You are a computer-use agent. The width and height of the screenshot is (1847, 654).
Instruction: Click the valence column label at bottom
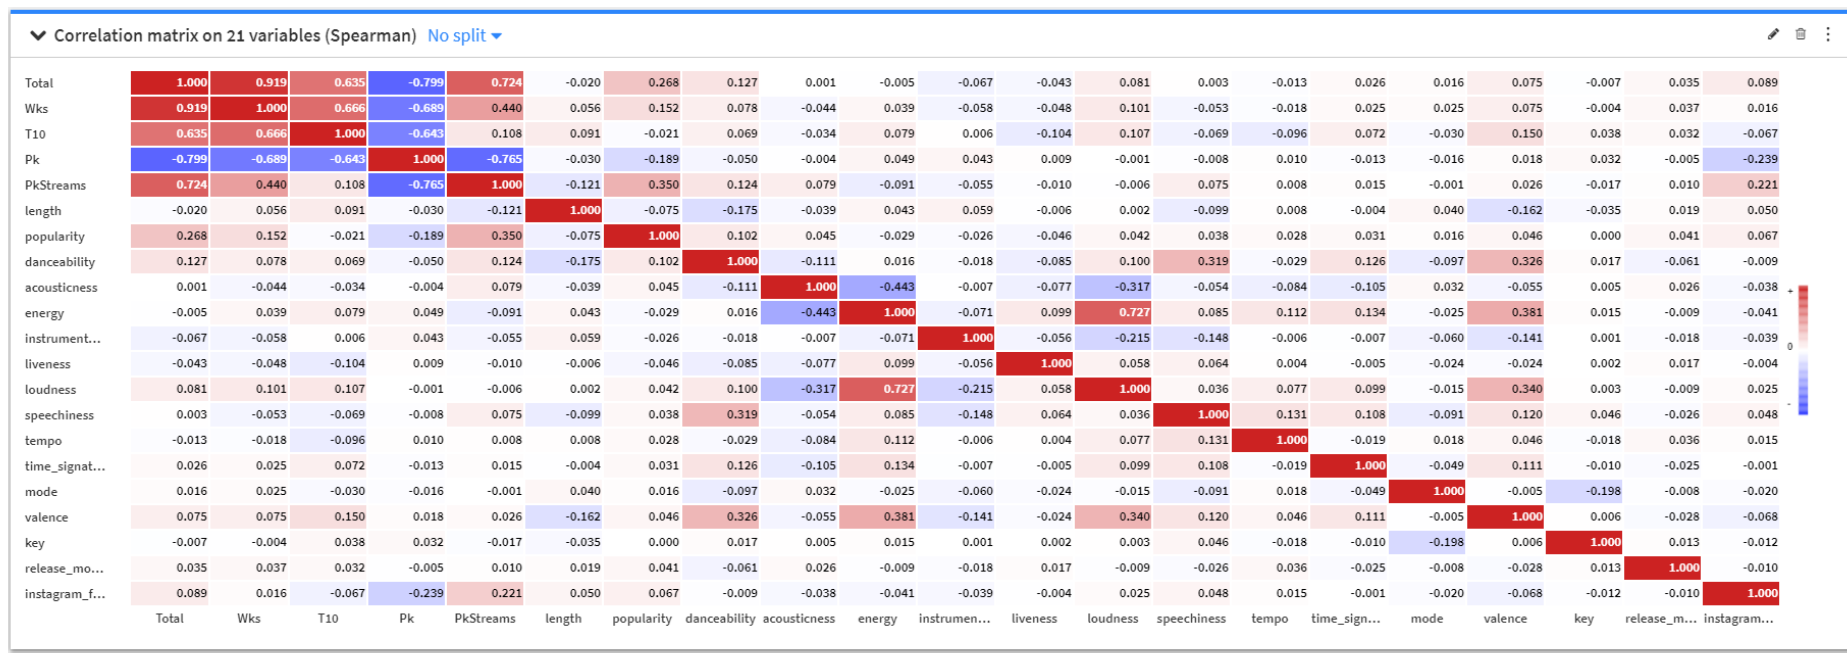1505,619
